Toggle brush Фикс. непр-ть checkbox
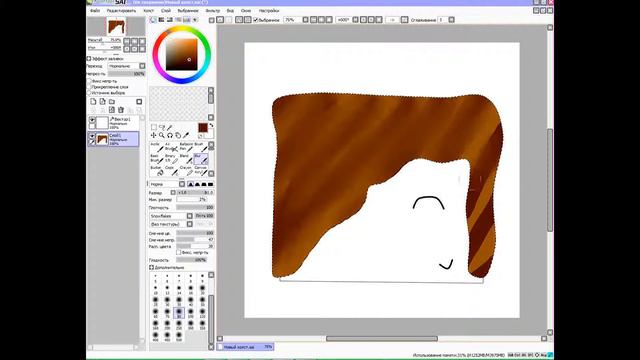640x360 pixels. pos(178,252)
